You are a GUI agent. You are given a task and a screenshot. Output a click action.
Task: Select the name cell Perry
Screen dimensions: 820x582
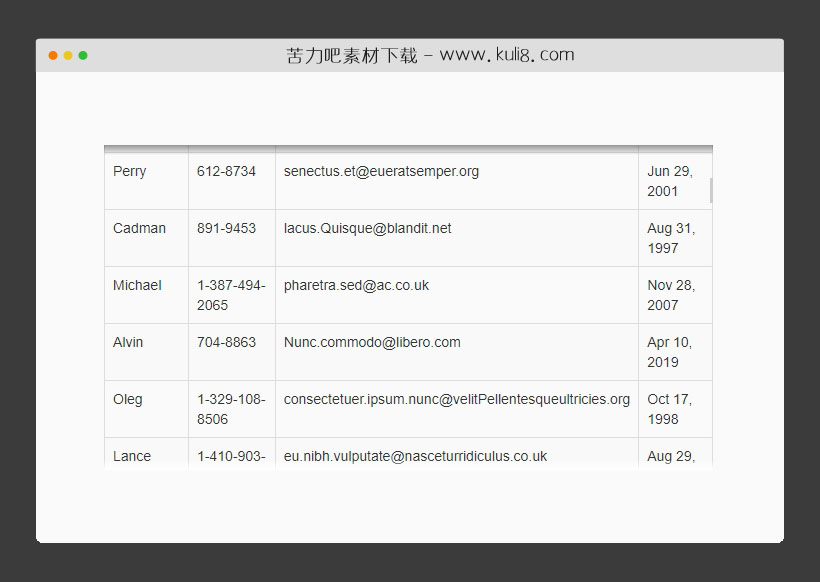pyautogui.click(x=130, y=171)
